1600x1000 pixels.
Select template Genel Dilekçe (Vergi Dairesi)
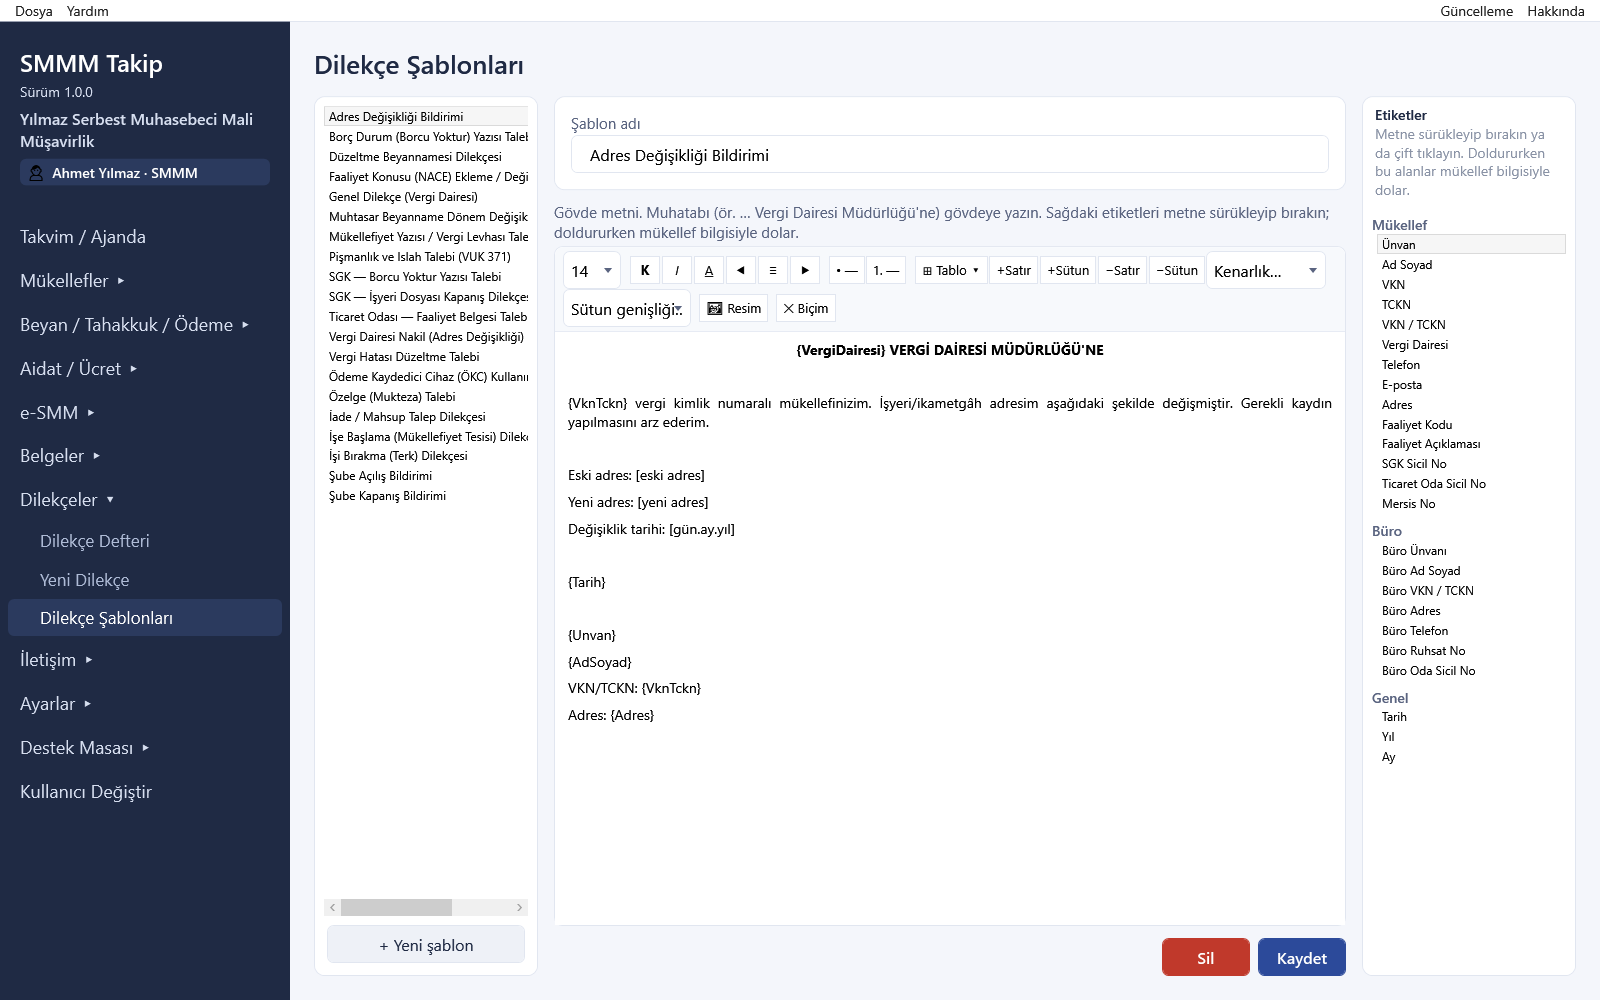[x=426, y=197]
